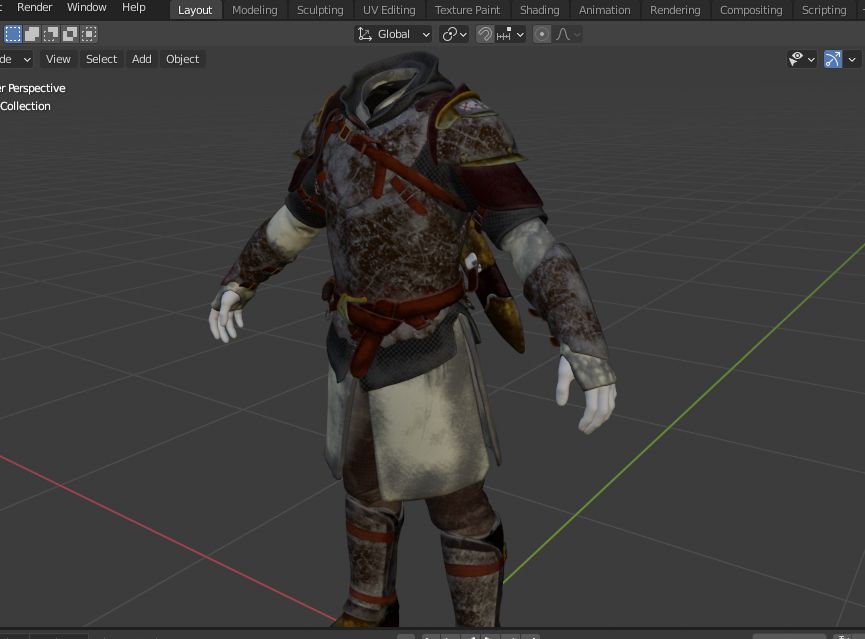Click the Object menu in viewport header
This screenshot has width=865, height=639.
182,59
